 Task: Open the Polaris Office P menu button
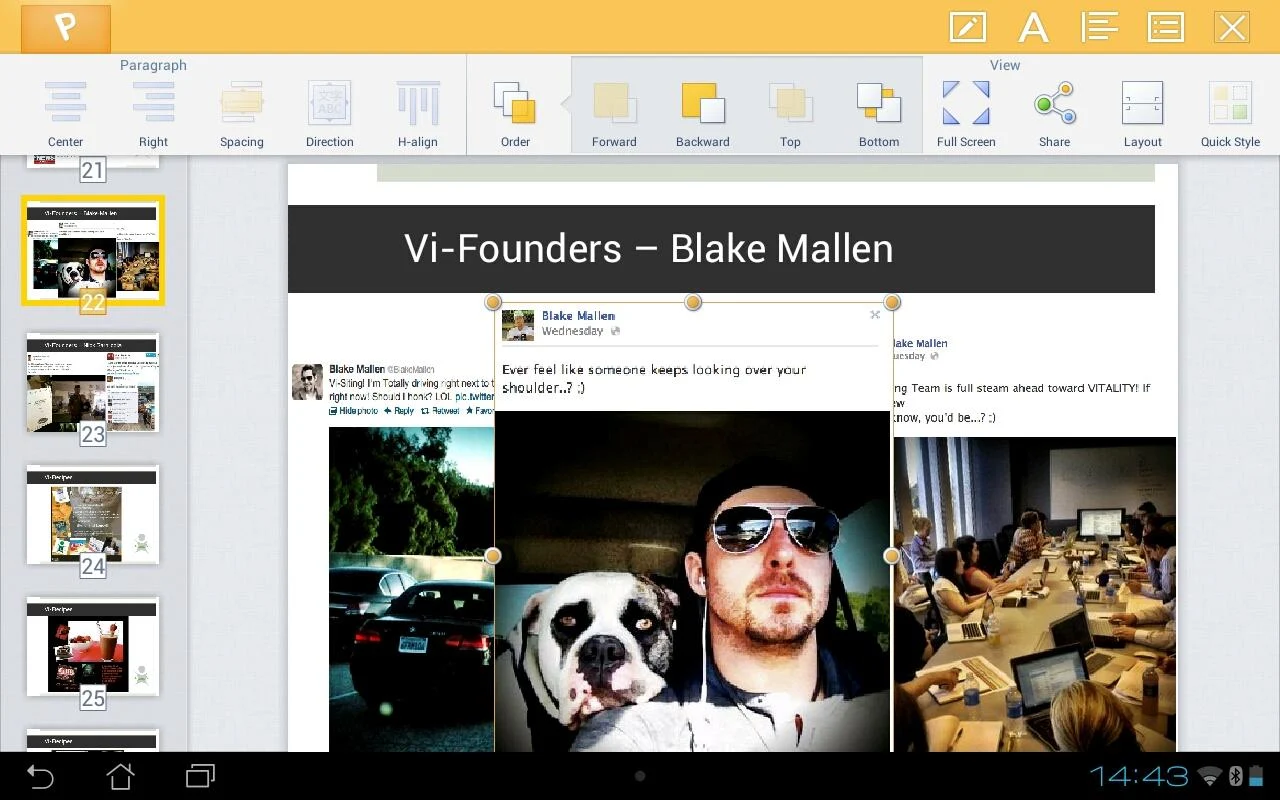(66, 28)
